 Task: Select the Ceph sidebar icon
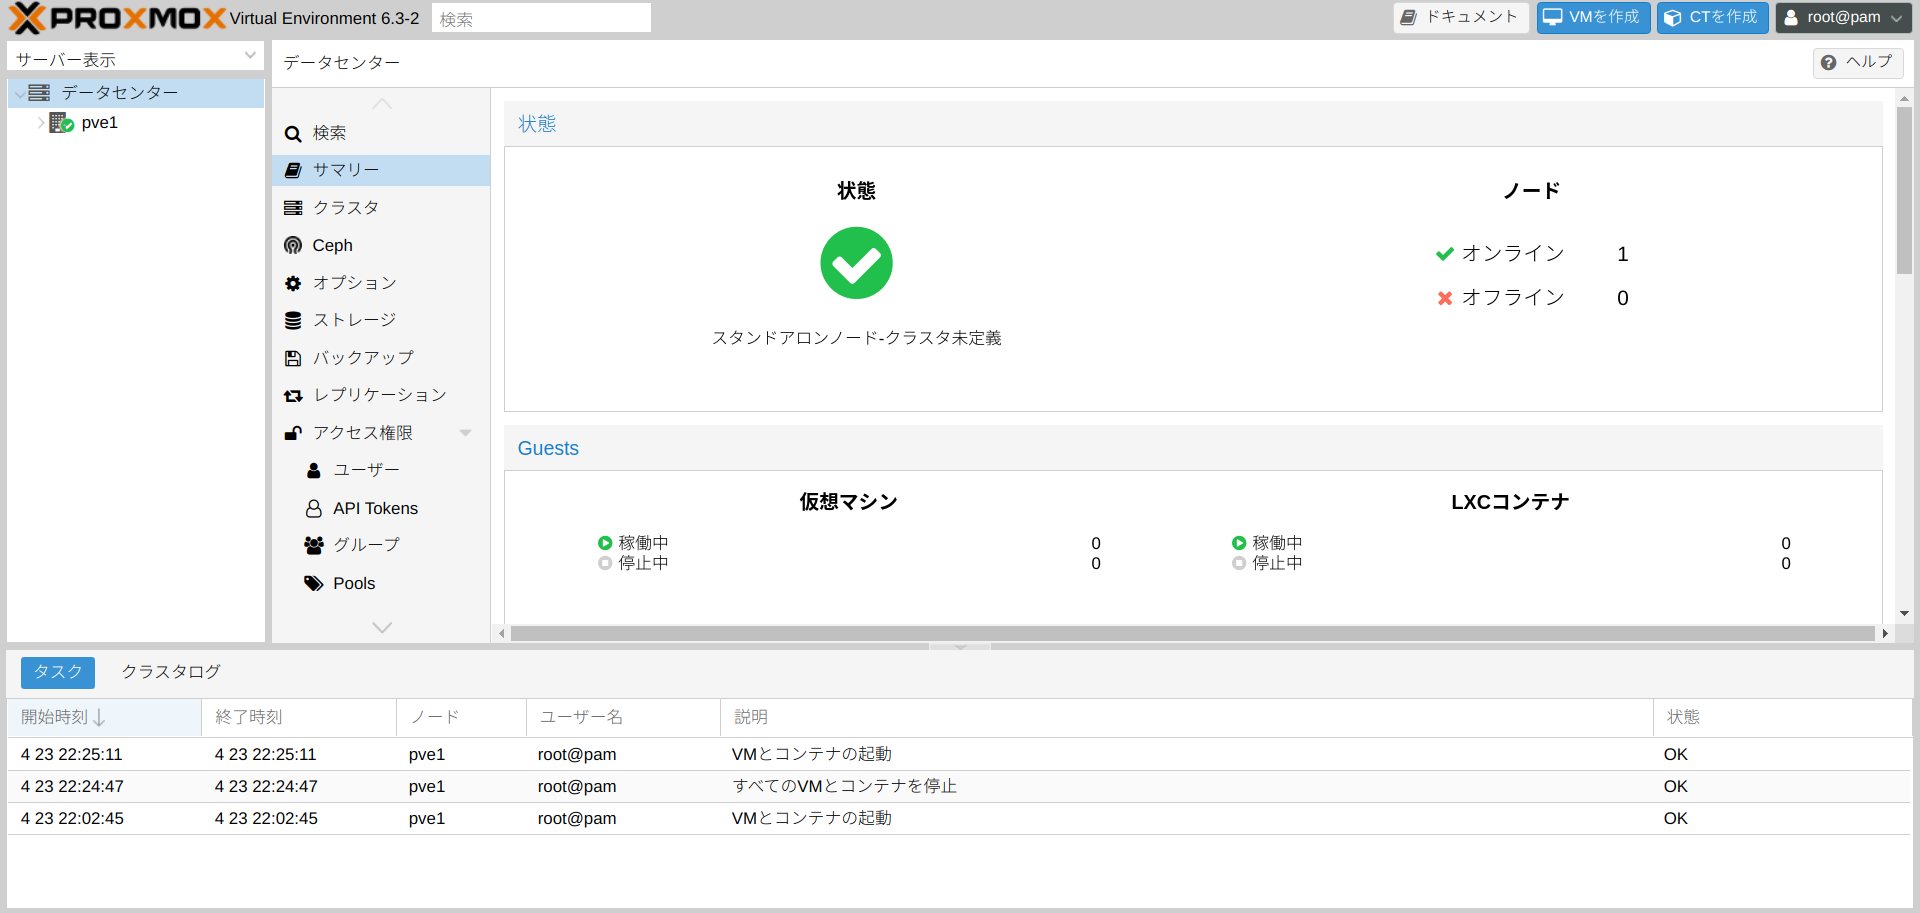(x=293, y=245)
